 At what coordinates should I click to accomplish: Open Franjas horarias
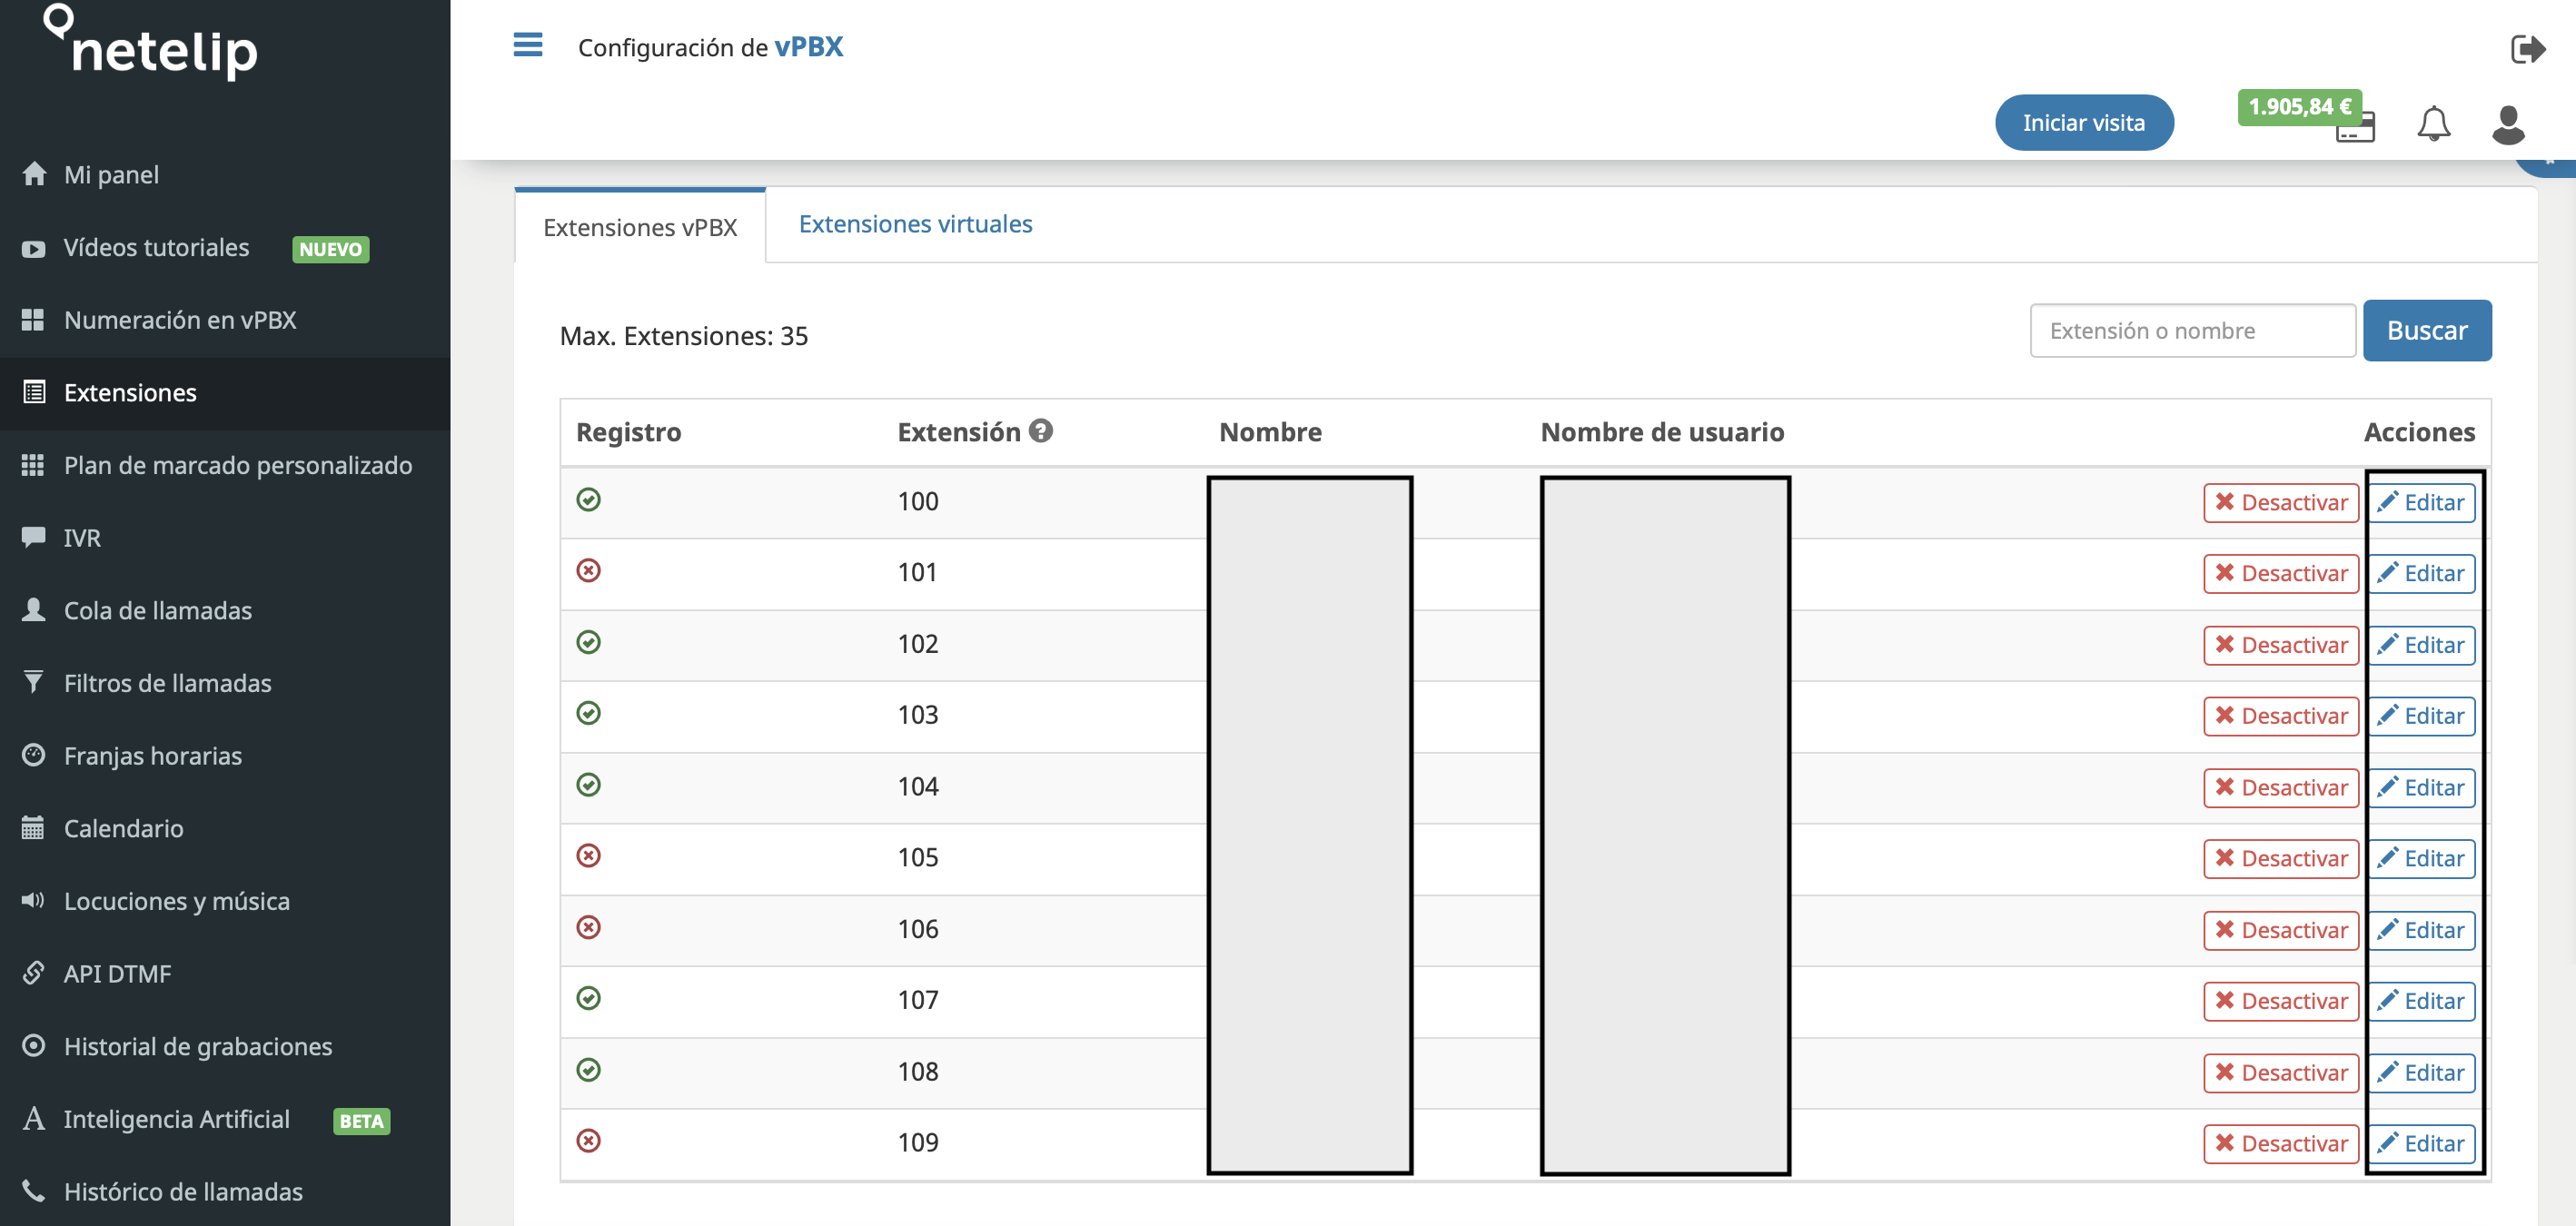coord(225,756)
